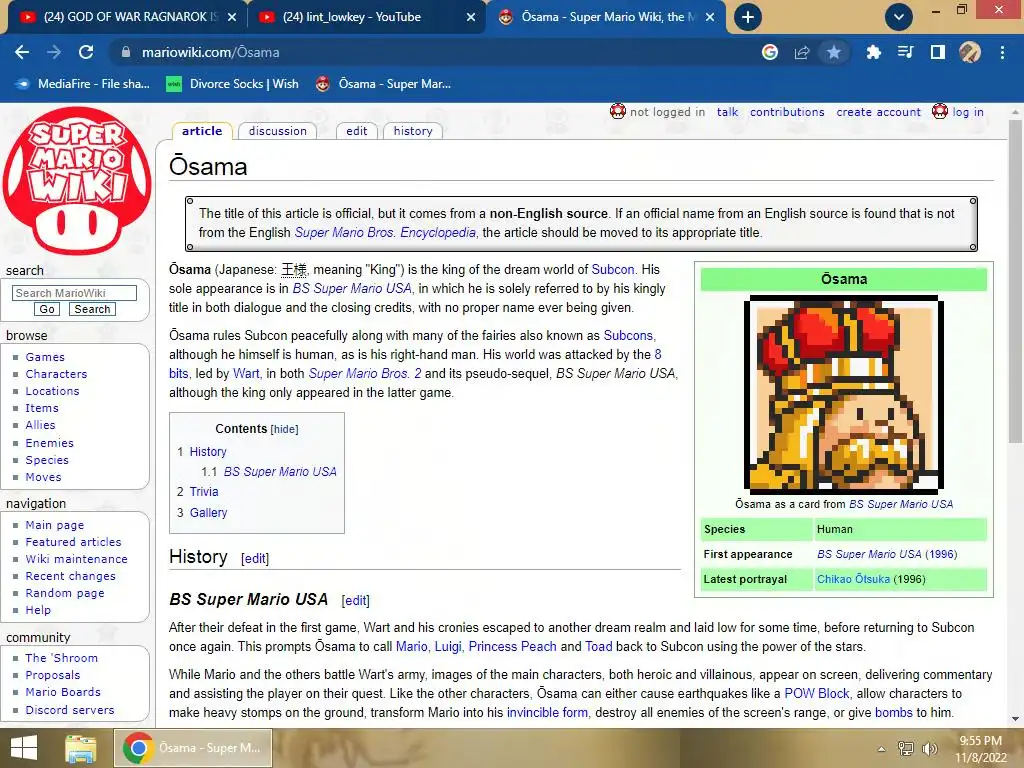Jump to Gallery in contents
Viewport: 1024px width, 768px height.
coord(208,513)
